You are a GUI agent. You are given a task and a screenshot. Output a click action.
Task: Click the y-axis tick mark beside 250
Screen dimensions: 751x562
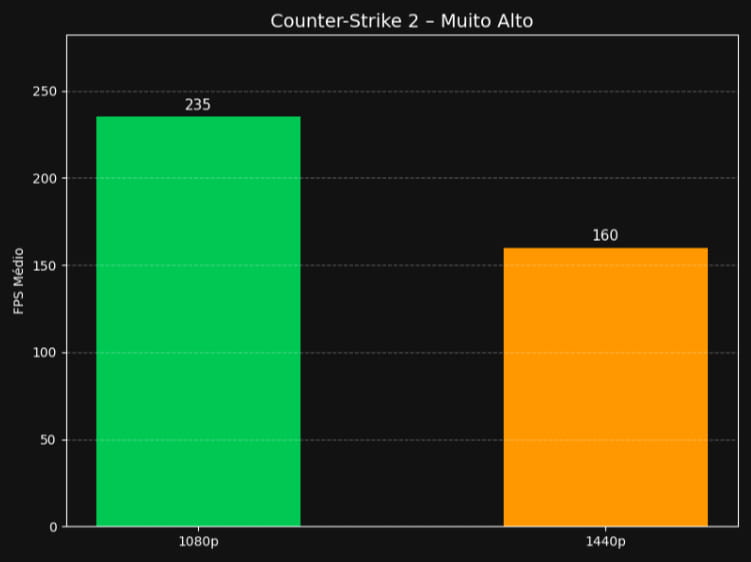coord(64,92)
